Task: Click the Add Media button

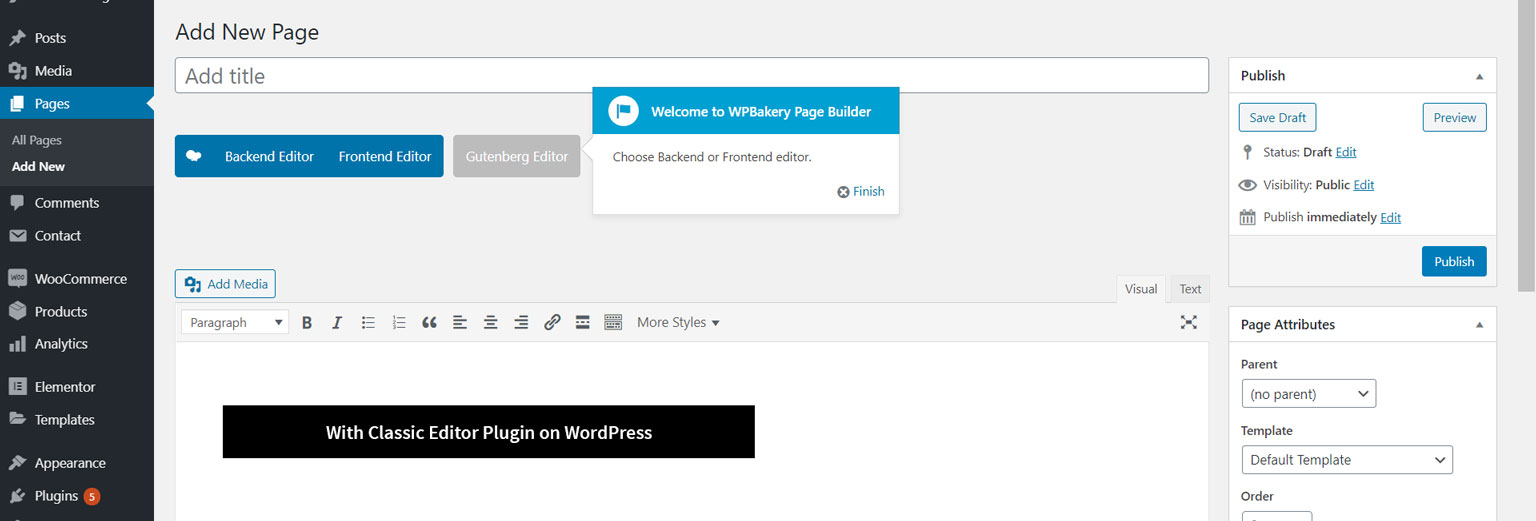Action: [225, 284]
